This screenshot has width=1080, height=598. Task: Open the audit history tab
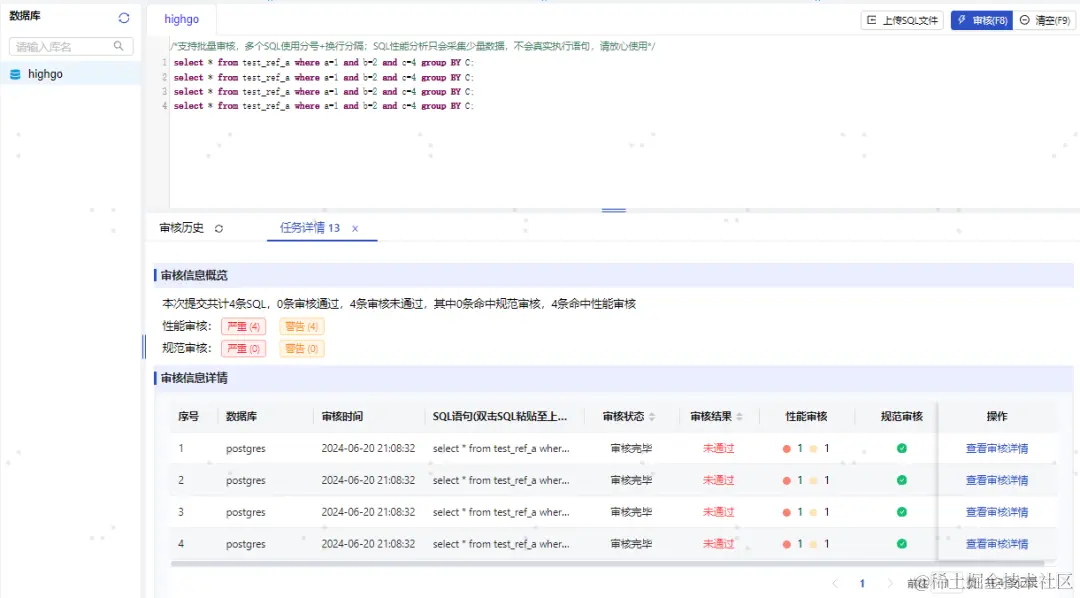tap(182, 228)
